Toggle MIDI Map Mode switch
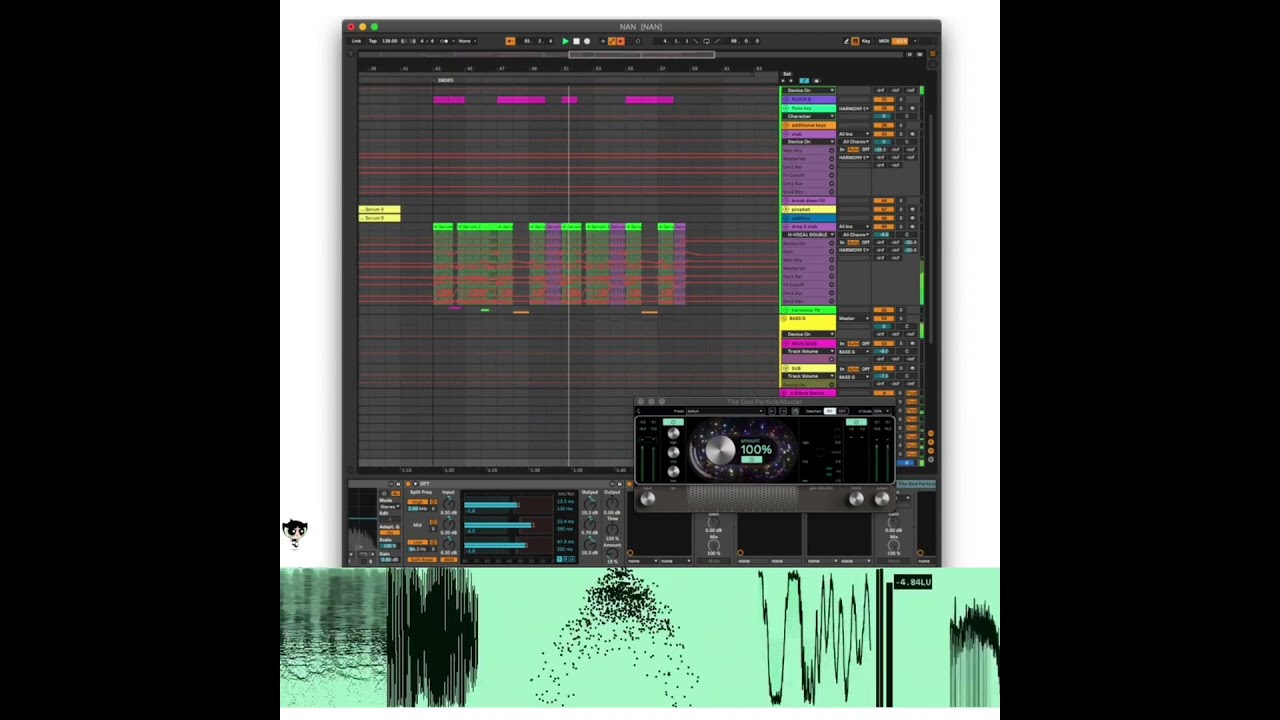Viewport: 1280px width, 720px height. click(x=883, y=41)
